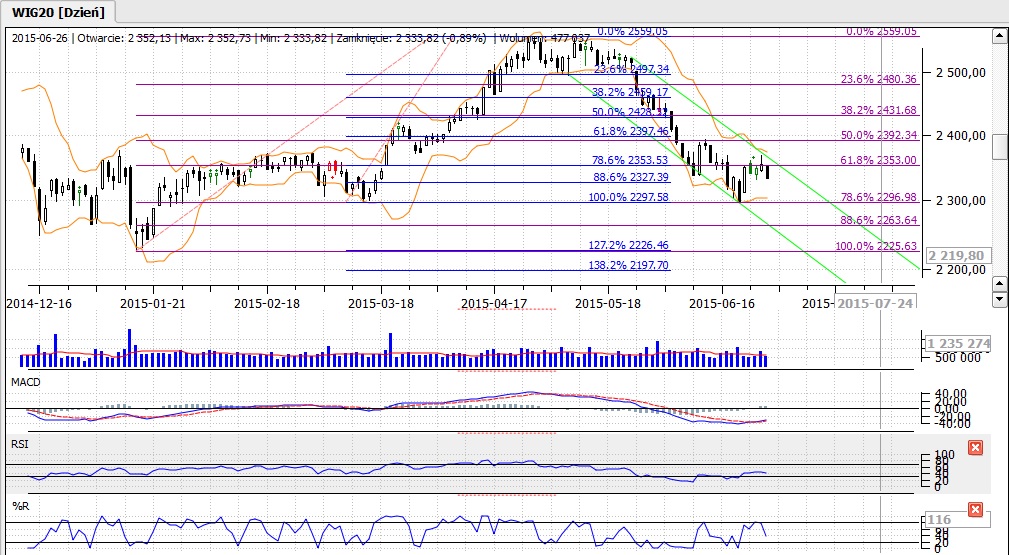The width and height of the screenshot is (1009, 555).
Task: Select the purple 0.0% 2559.05 Fibonacci label
Action: [x=881, y=31]
